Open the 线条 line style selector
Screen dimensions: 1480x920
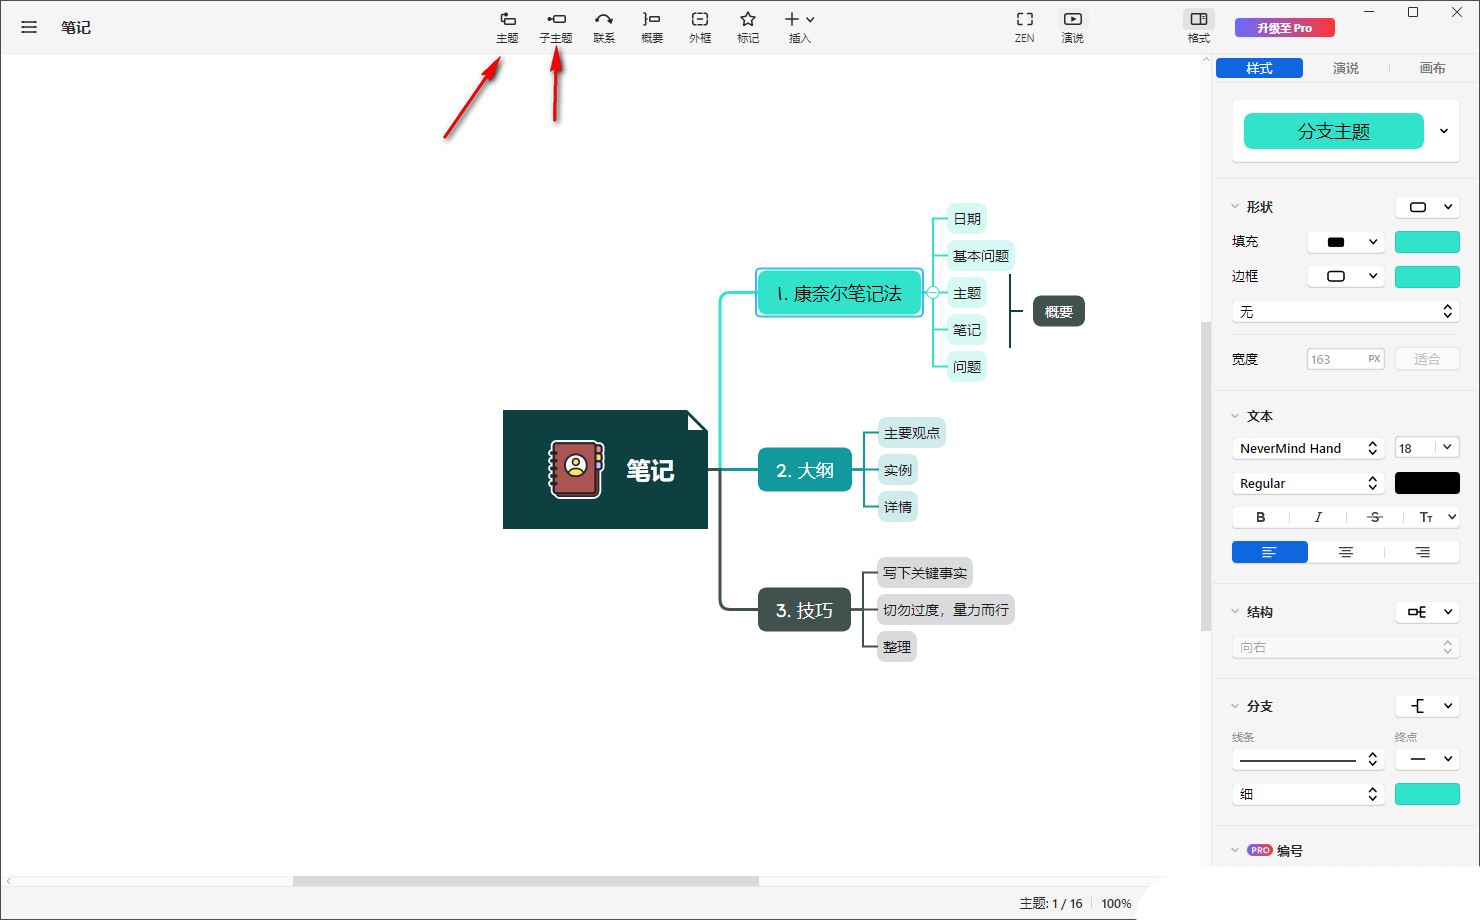tap(1308, 760)
